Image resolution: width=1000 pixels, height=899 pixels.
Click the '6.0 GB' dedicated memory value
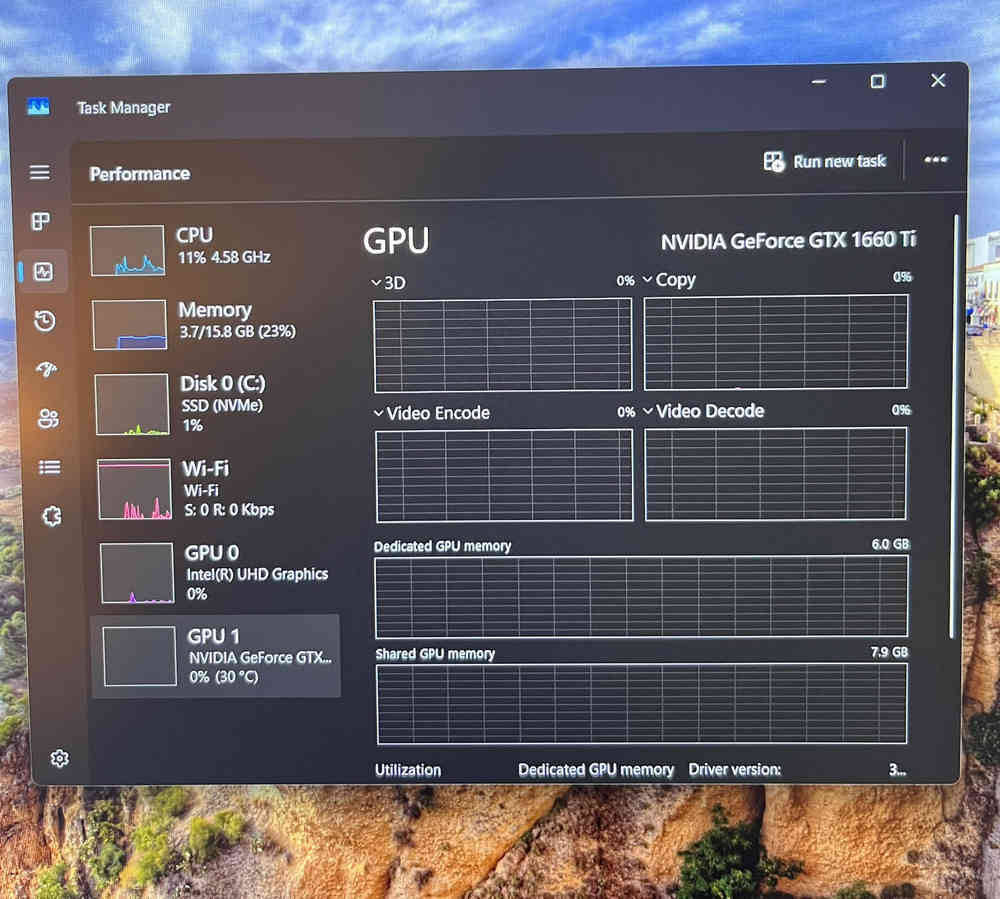pyautogui.click(x=890, y=545)
